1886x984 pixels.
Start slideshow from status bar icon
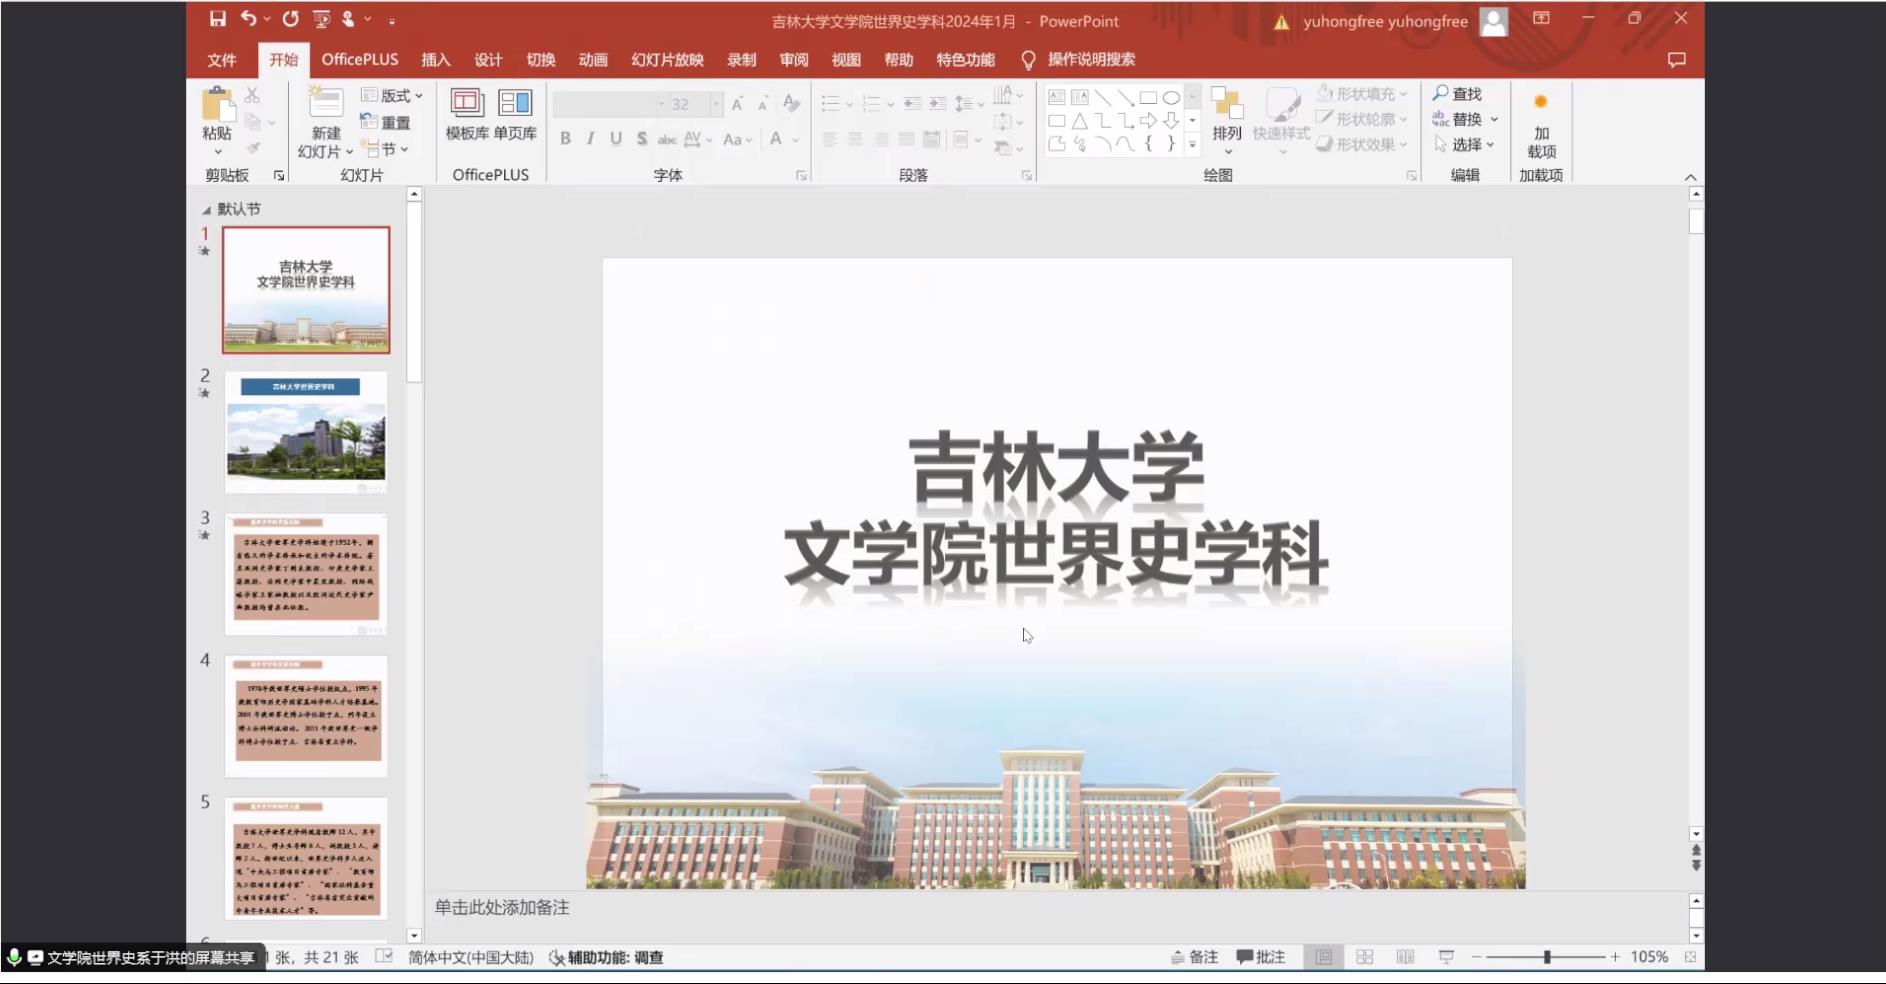click(x=1446, y=957)
